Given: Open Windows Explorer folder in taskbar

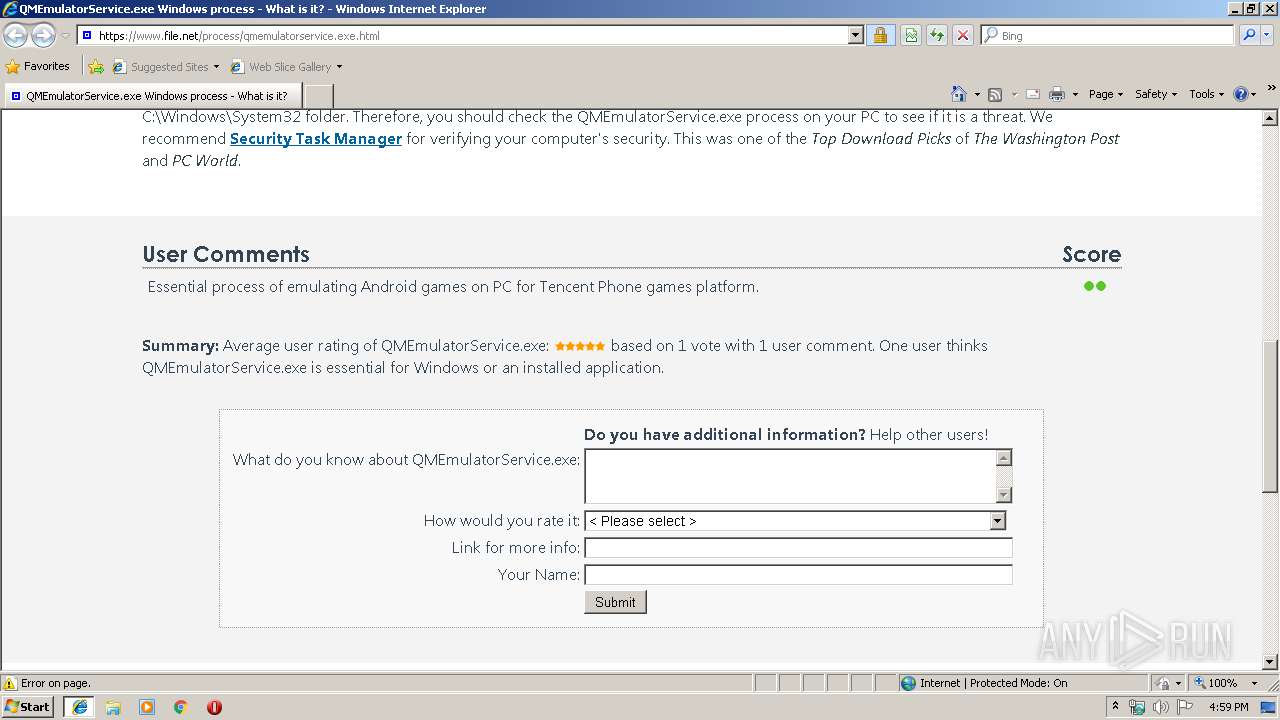Looking at the screenshot, I should [113, 707].
